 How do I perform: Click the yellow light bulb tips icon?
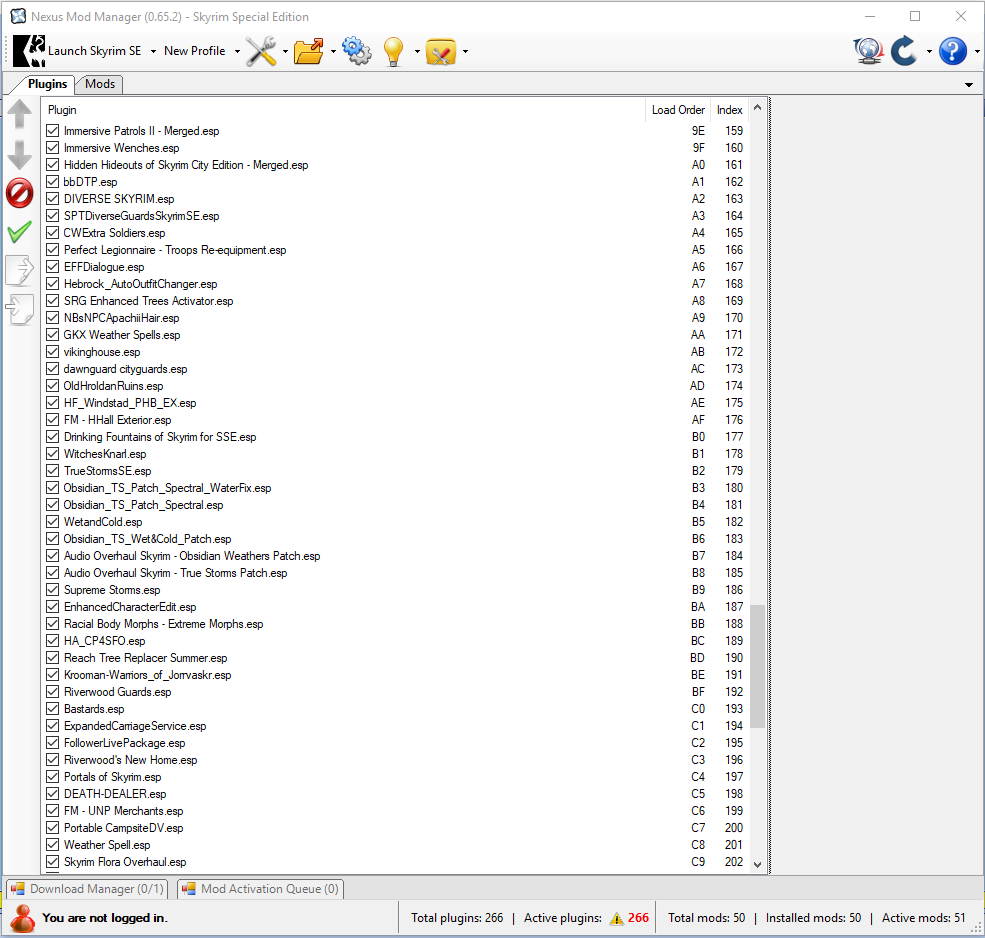[x=394, y=51]
